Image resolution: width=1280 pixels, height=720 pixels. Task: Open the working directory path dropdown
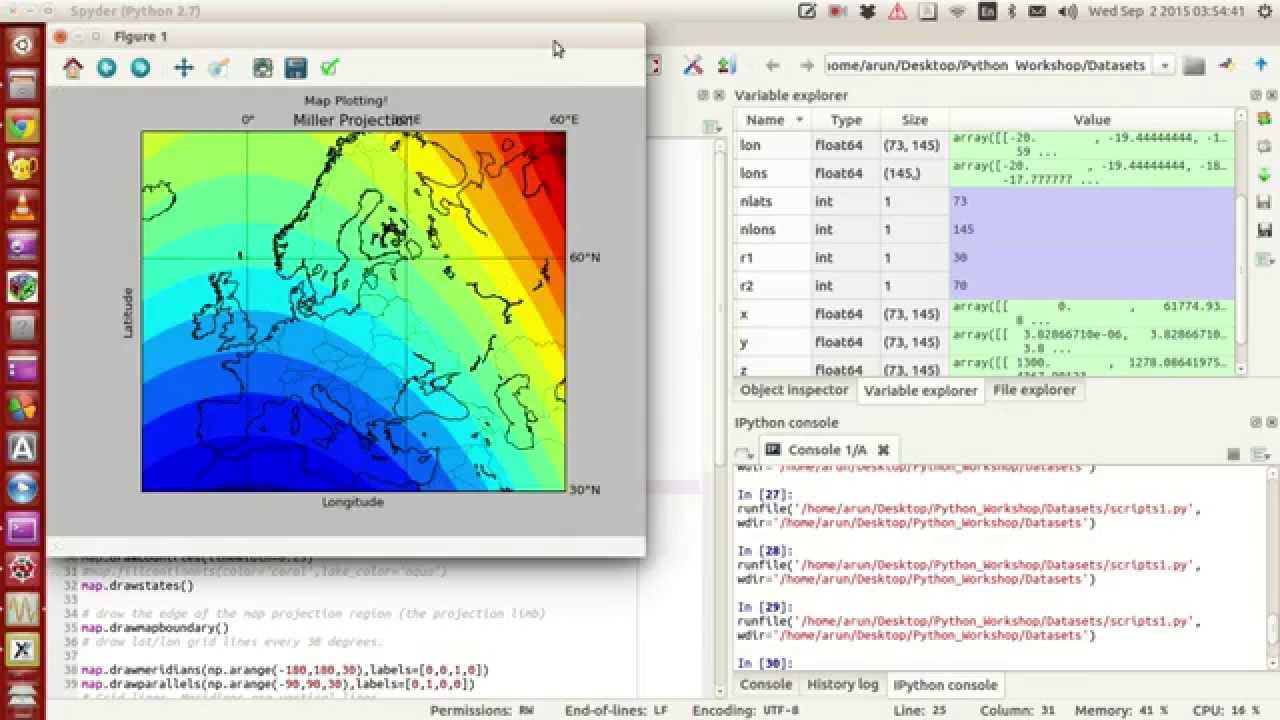[1165, 66]
